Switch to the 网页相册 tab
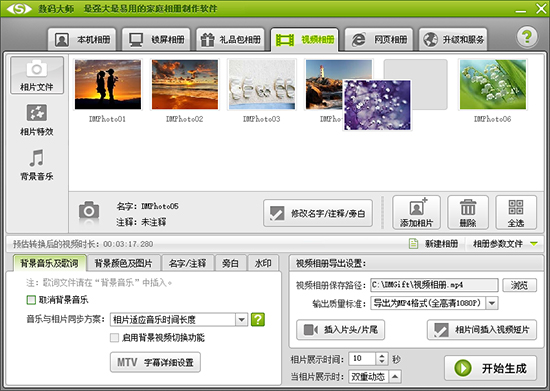The width and height of the screenshot is (550, 391). click(379, 39)
